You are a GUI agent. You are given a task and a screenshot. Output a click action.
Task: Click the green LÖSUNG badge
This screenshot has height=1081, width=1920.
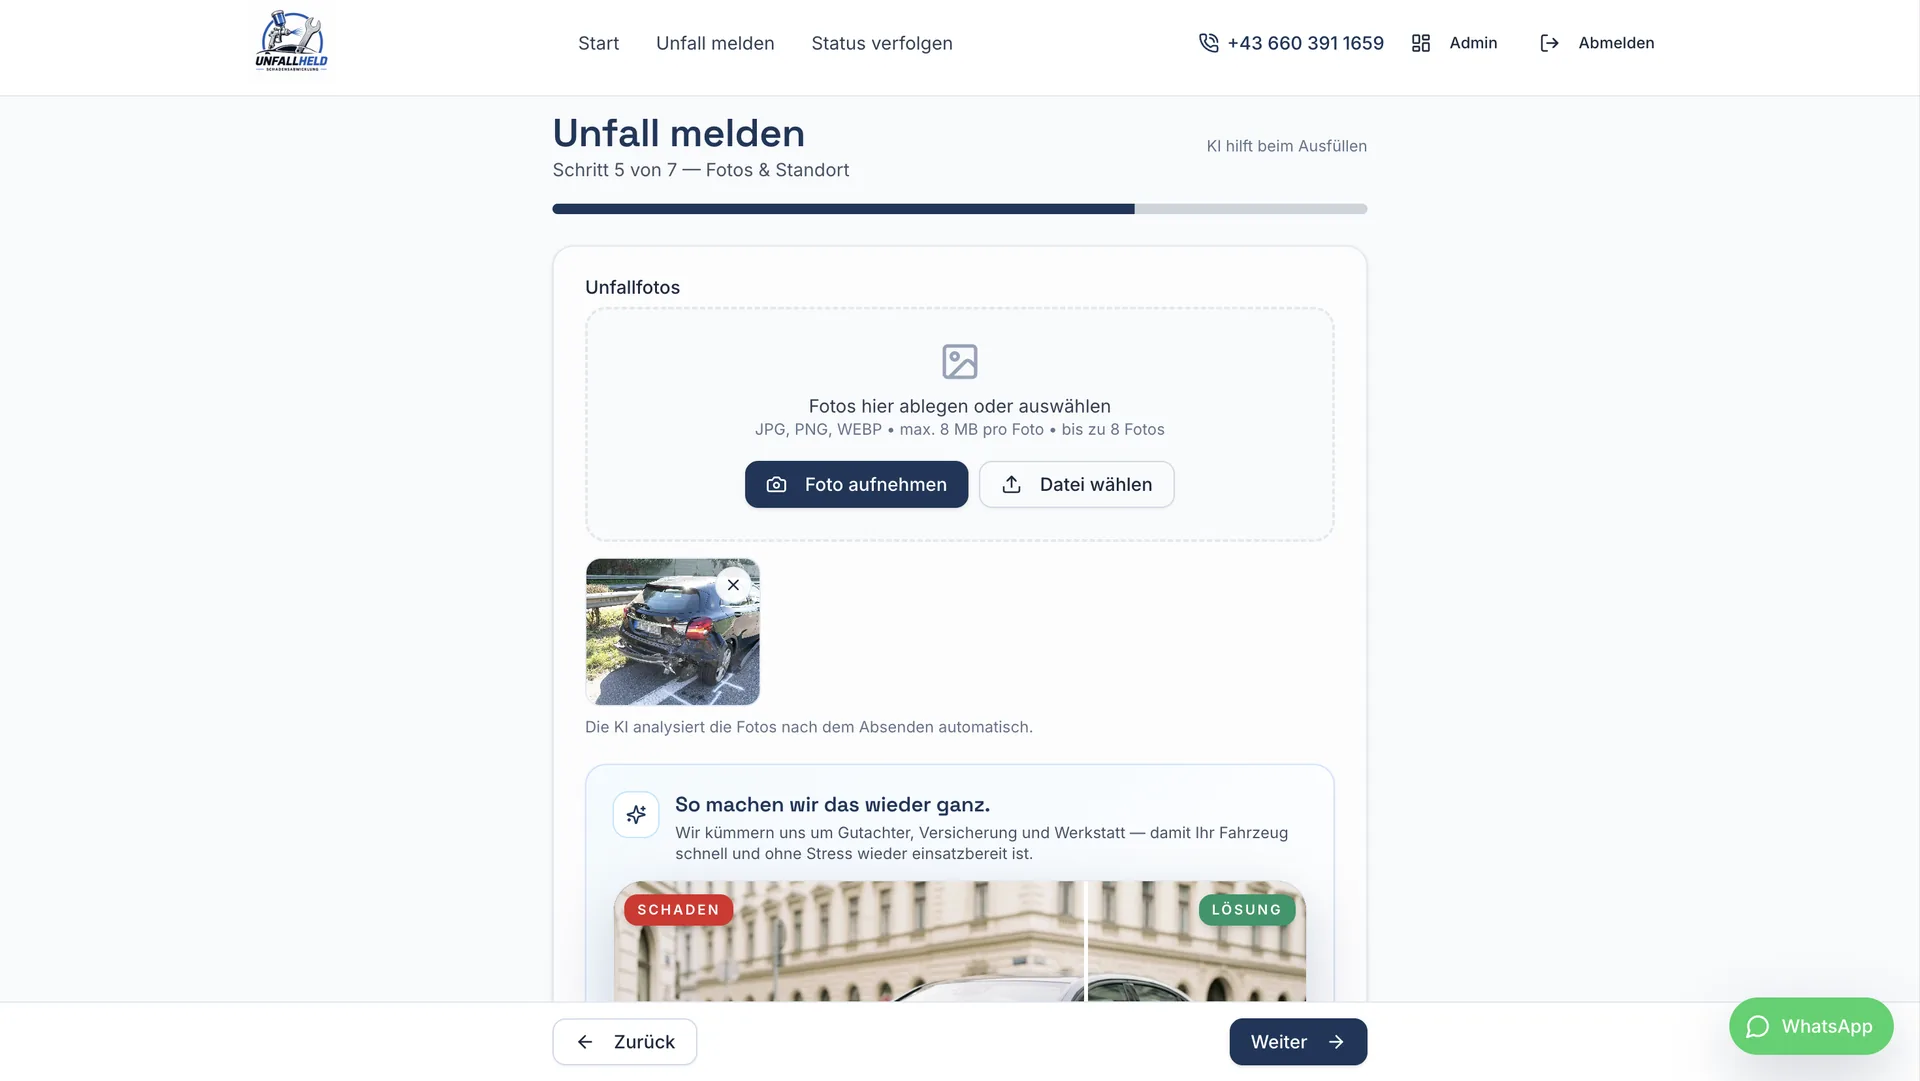click(1246, 910)
